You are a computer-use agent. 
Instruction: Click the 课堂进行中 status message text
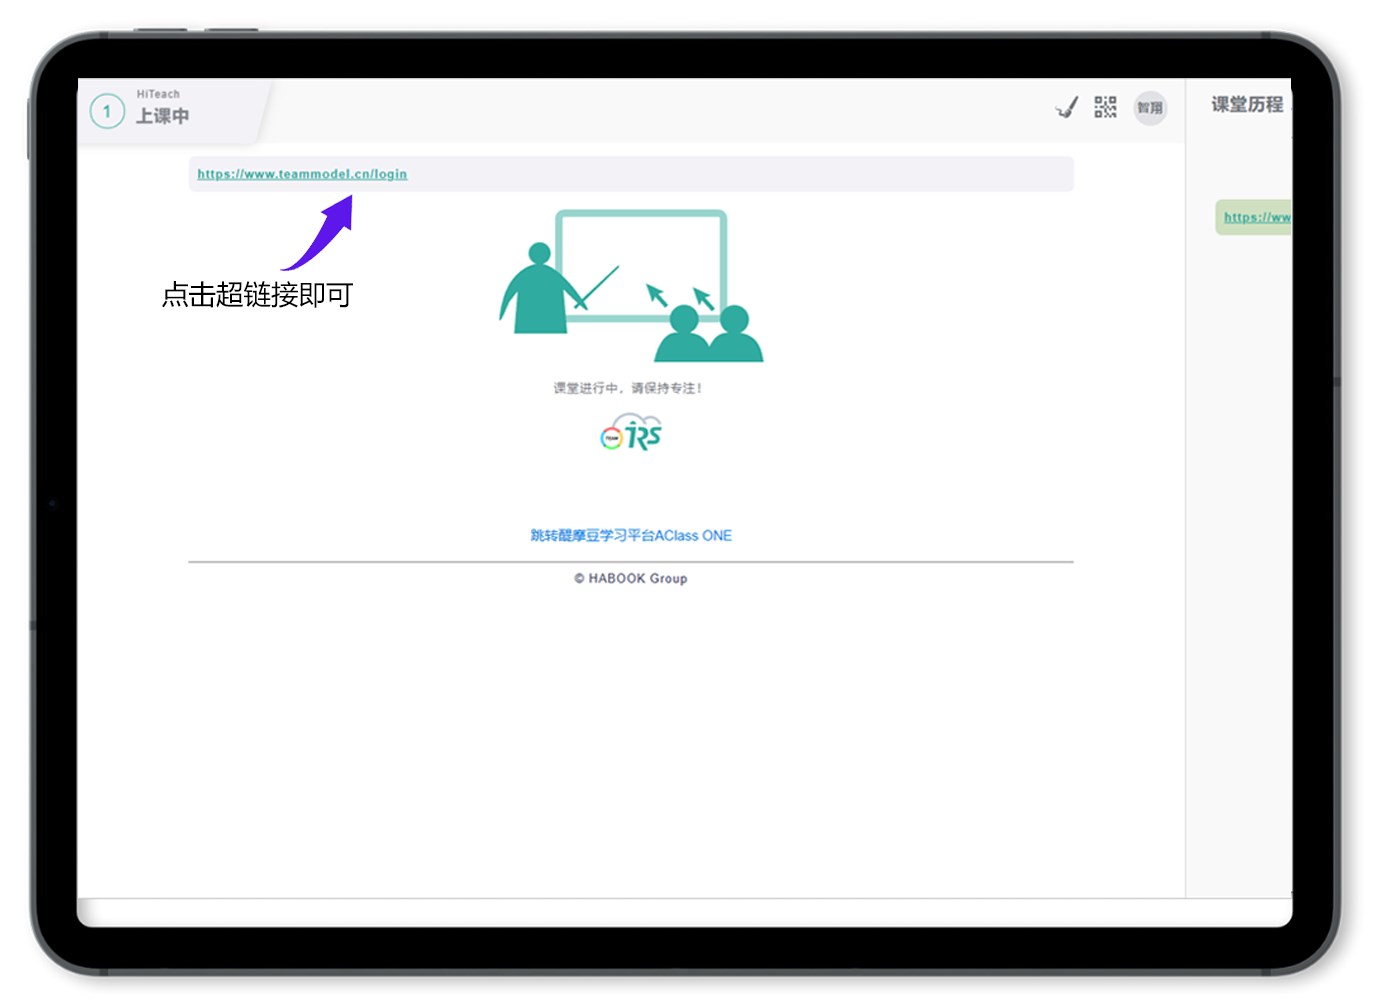pos(628,388)
